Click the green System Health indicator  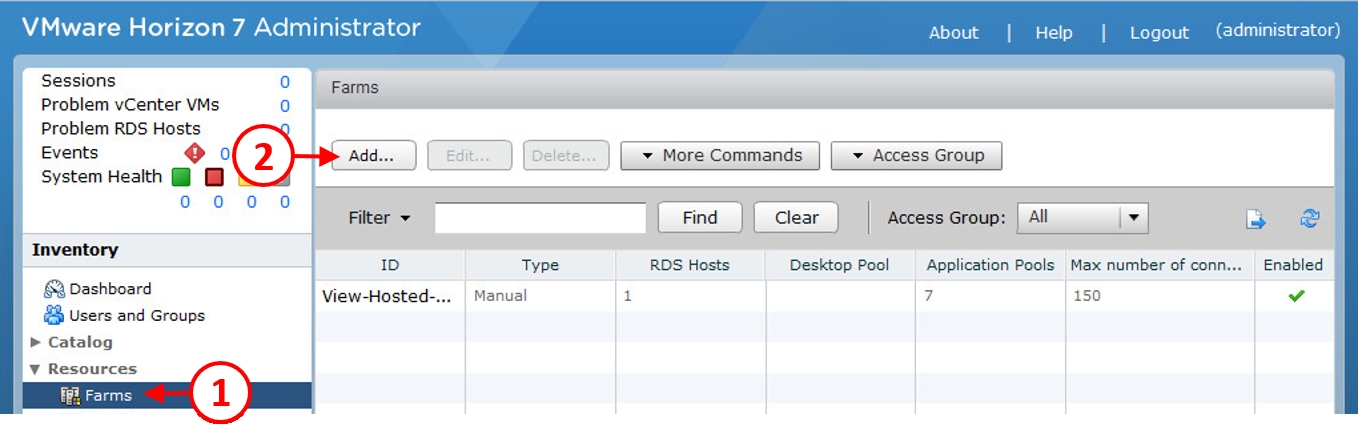pyautogui.click(x=181, y=177)
